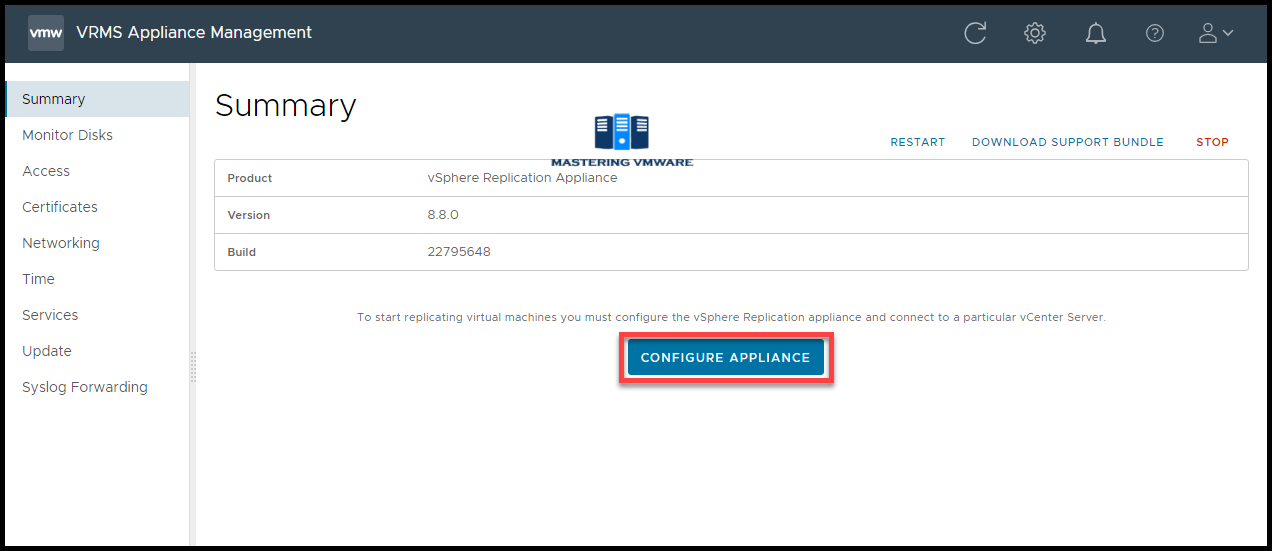Open the notifications bell icon
The width and height of the screenshot is (1272, 551).
1096,33
